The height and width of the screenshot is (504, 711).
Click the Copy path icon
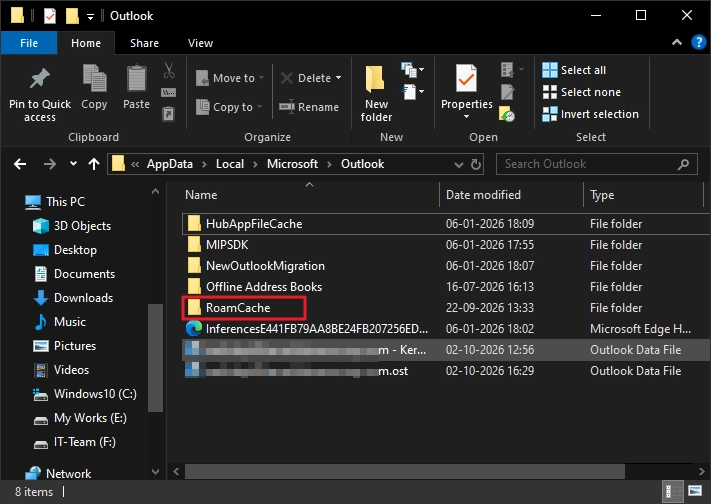pyautogui.click(x=169, y=93)
